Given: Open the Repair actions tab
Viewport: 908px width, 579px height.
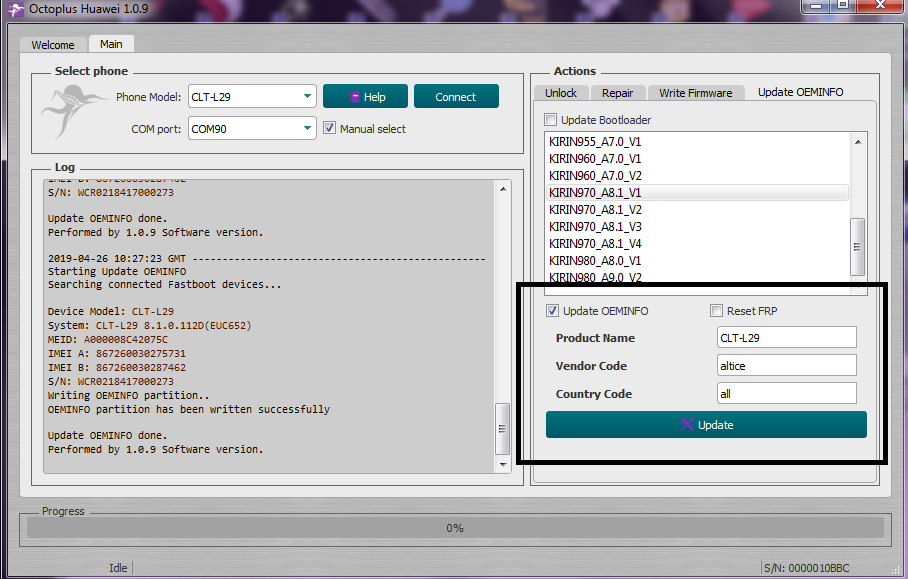Looking at the screenshot, I should 617,93.
